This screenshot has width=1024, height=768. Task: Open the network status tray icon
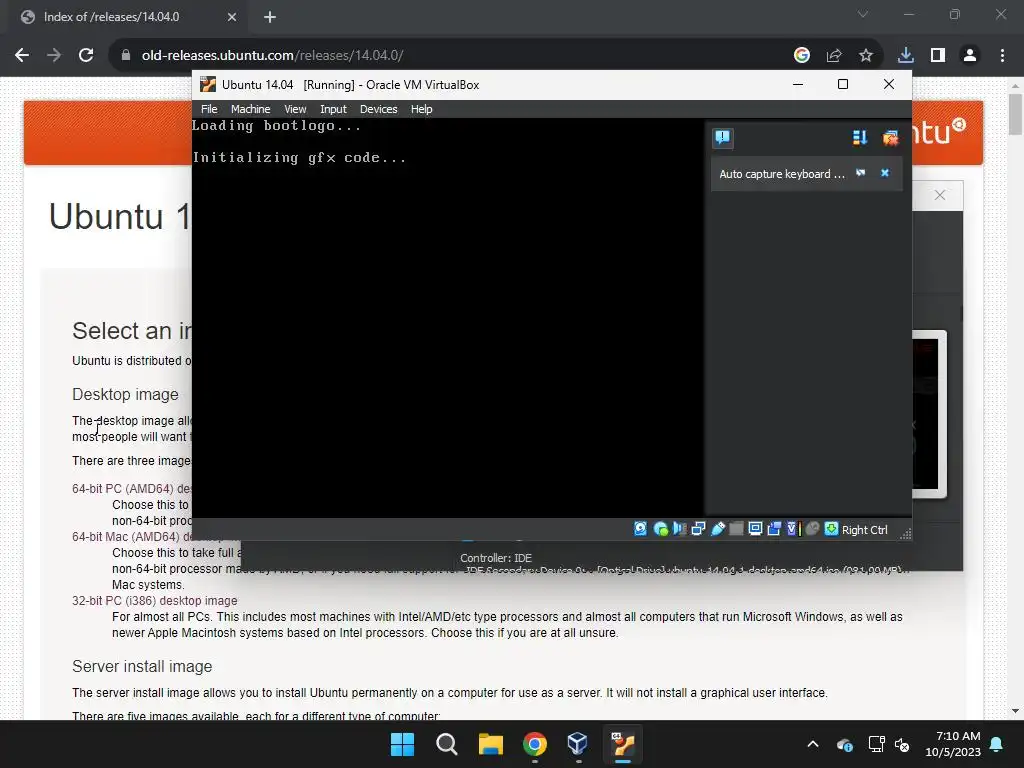876,744
